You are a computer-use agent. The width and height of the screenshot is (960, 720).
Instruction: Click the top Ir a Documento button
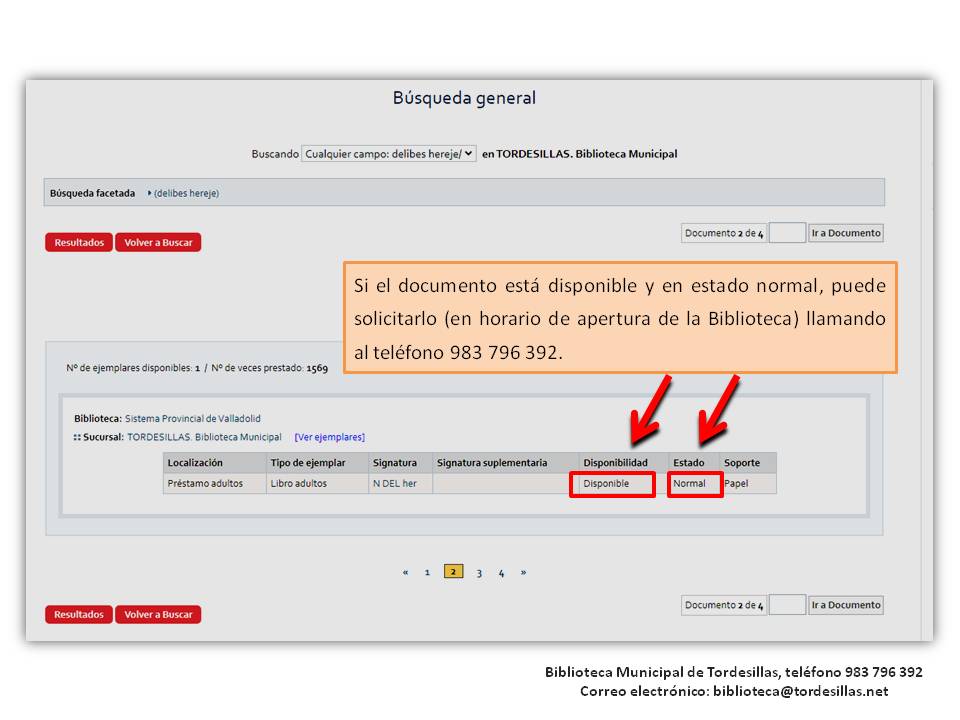click(x=846, y=233)
